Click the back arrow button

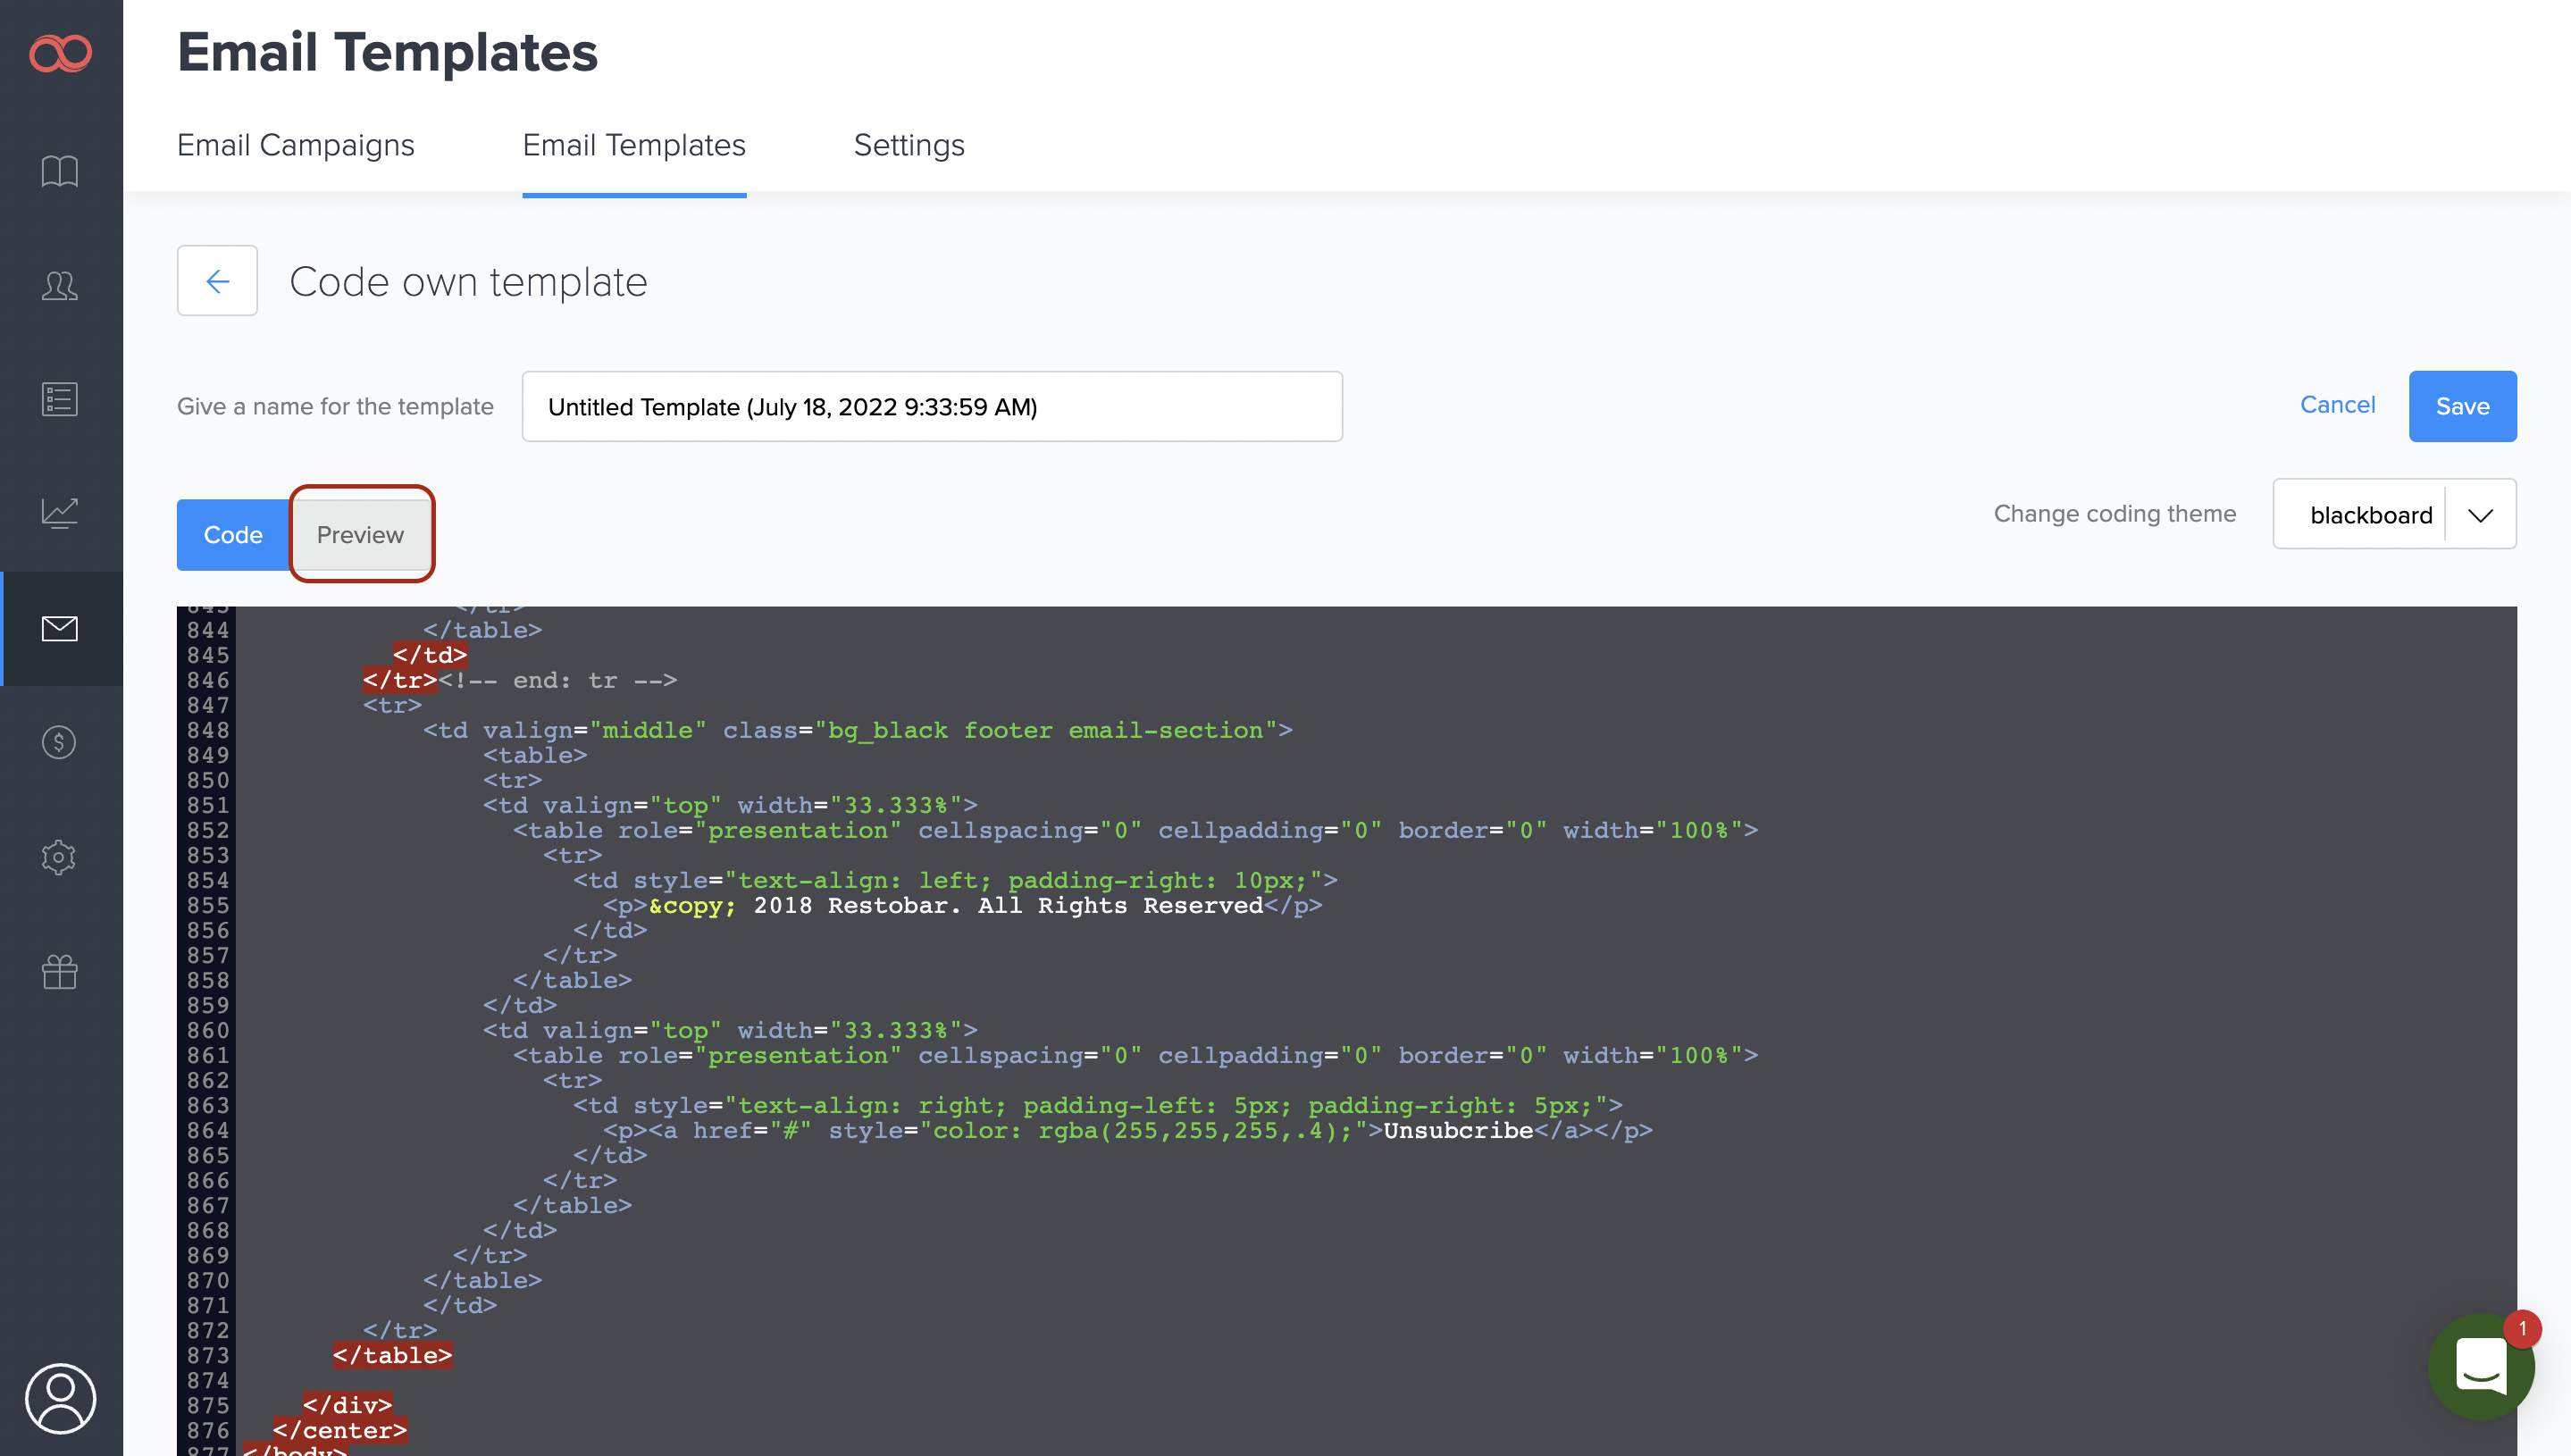click(x=217, y=281)
